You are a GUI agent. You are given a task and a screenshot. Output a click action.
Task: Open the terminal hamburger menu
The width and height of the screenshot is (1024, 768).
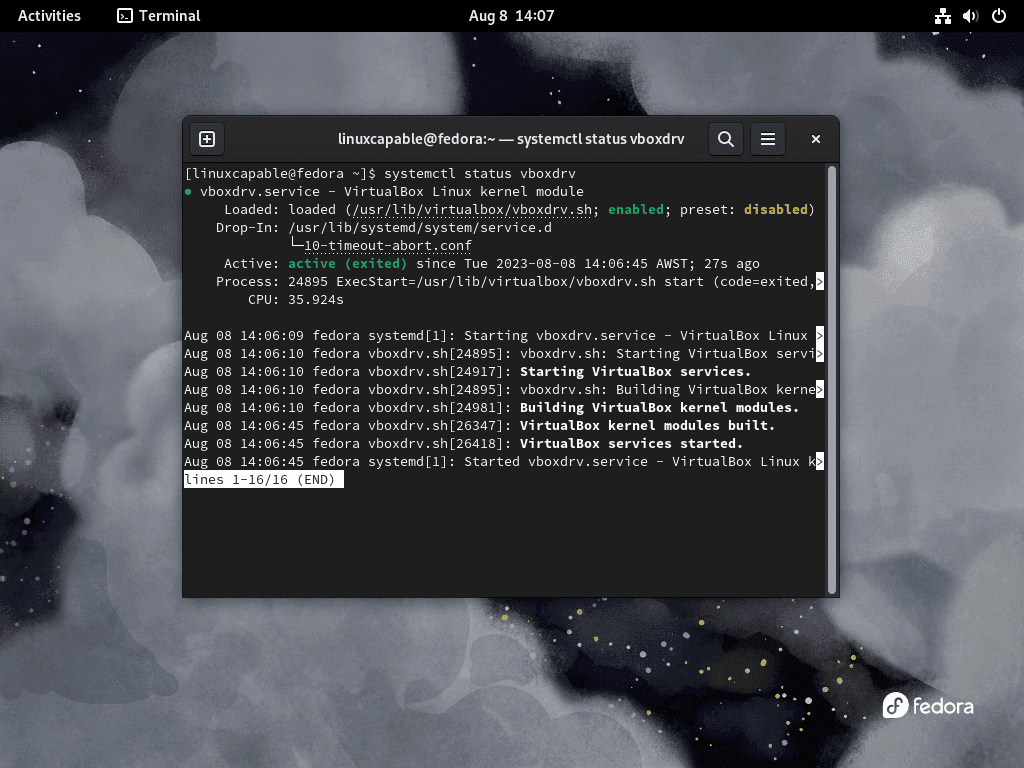(x=768, y=139)
